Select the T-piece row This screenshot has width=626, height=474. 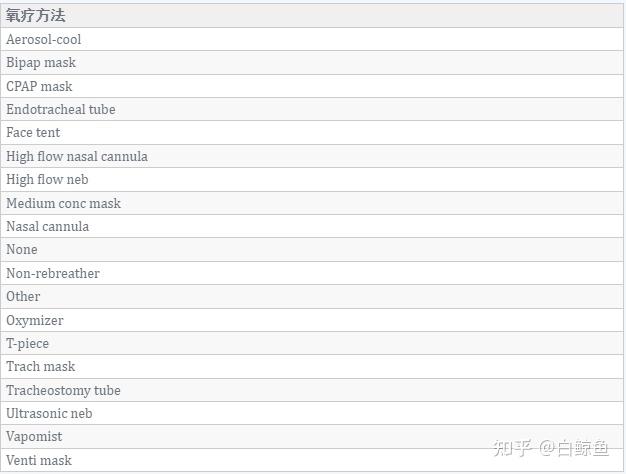click(312, 343)
